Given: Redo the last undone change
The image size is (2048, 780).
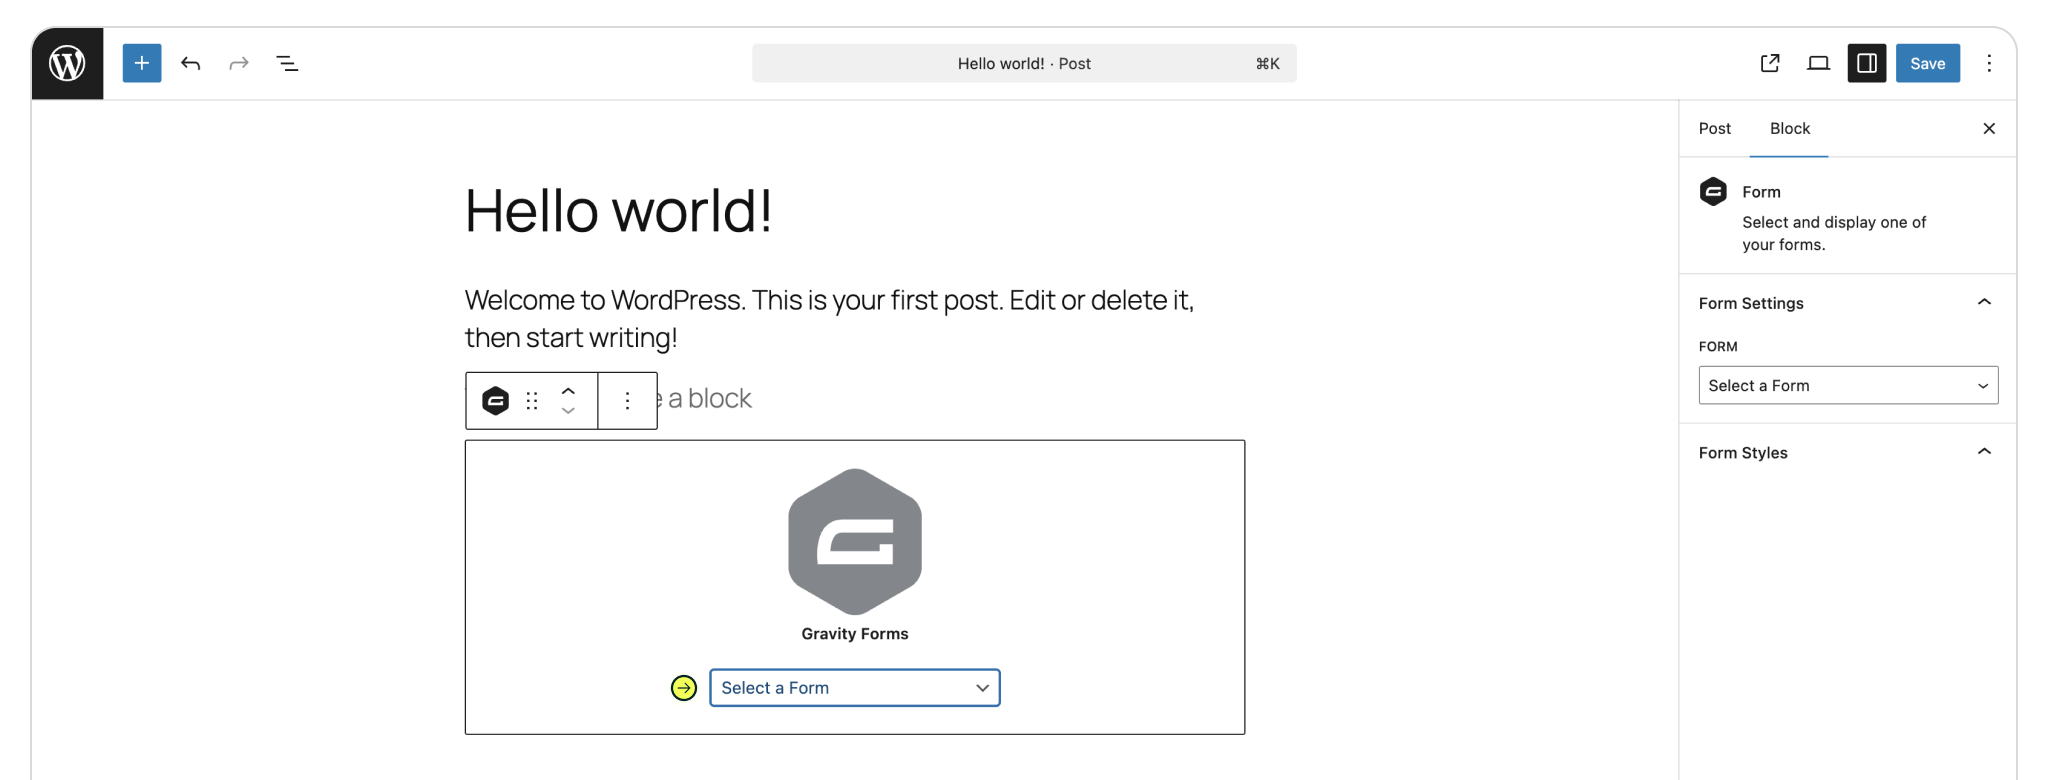Looking at the screenshot, I should tap(238, 63).
